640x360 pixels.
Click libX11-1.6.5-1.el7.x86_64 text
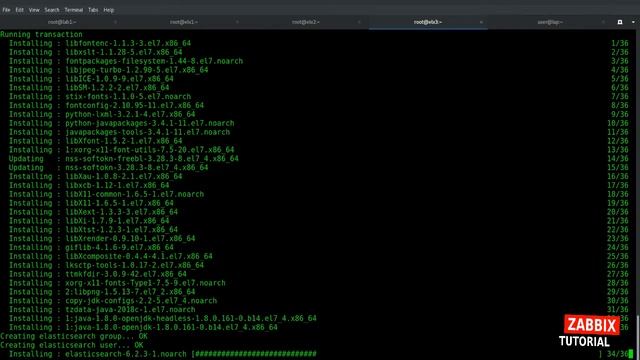[x=119, y=203]
